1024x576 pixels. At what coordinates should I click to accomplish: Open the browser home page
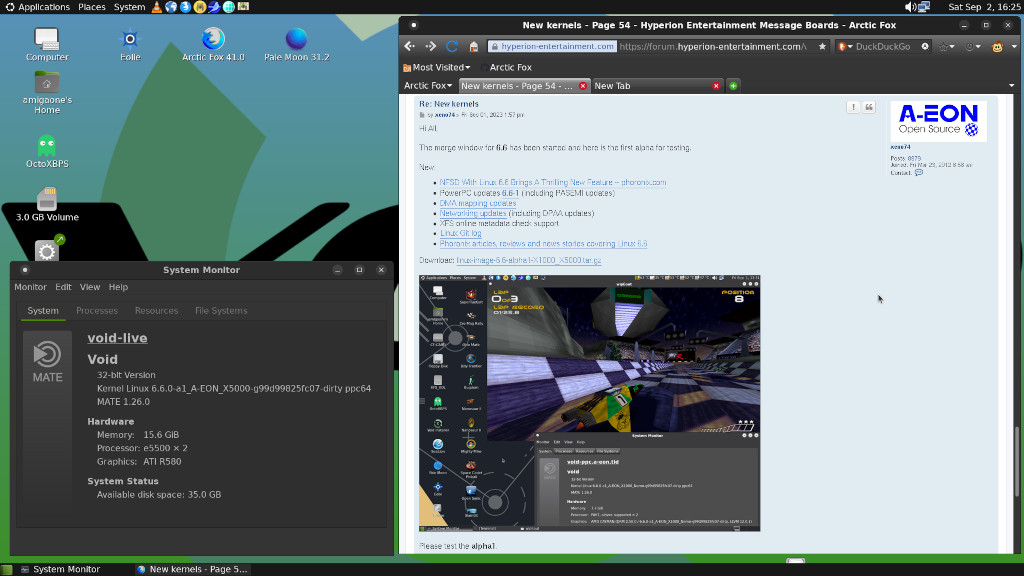(x=473, y=46)
